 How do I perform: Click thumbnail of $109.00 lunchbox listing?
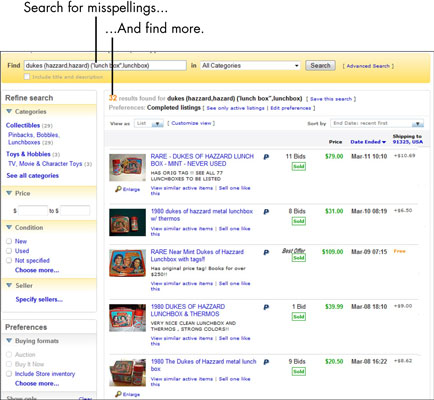[x=127, y=263]
